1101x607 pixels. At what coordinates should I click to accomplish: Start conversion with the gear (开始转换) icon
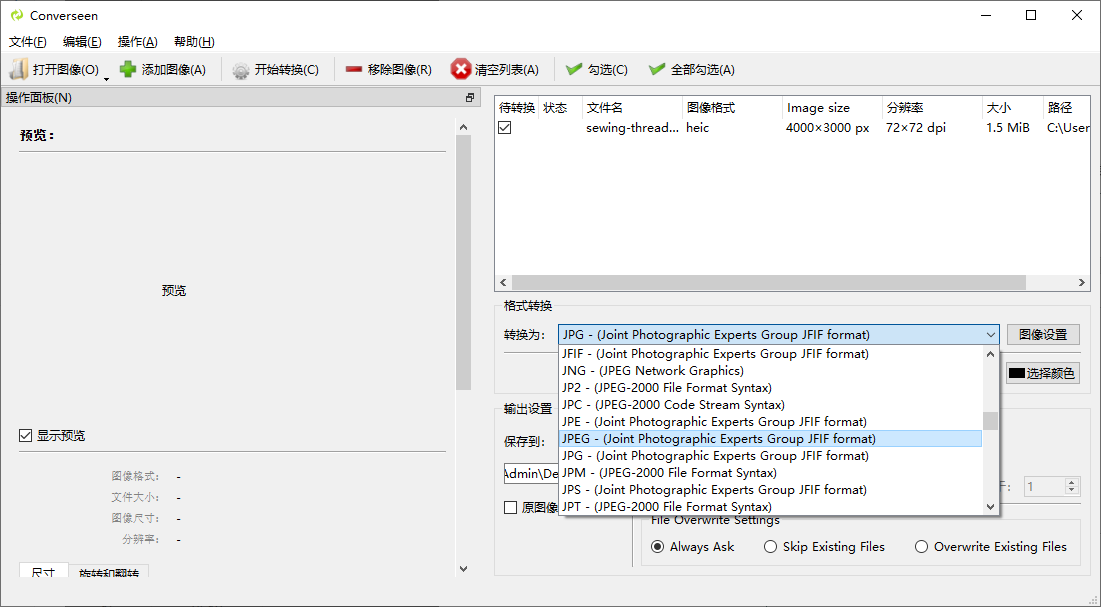tap(241, 70)
